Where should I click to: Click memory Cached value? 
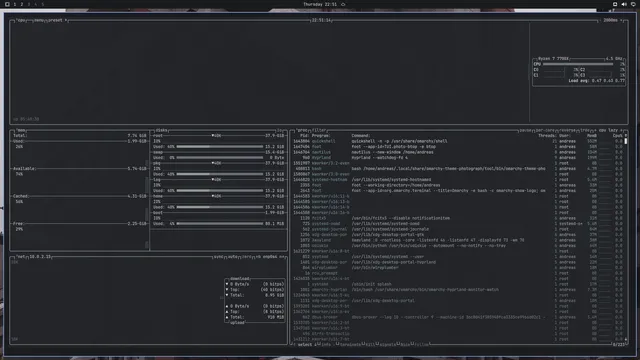point(137,196)
